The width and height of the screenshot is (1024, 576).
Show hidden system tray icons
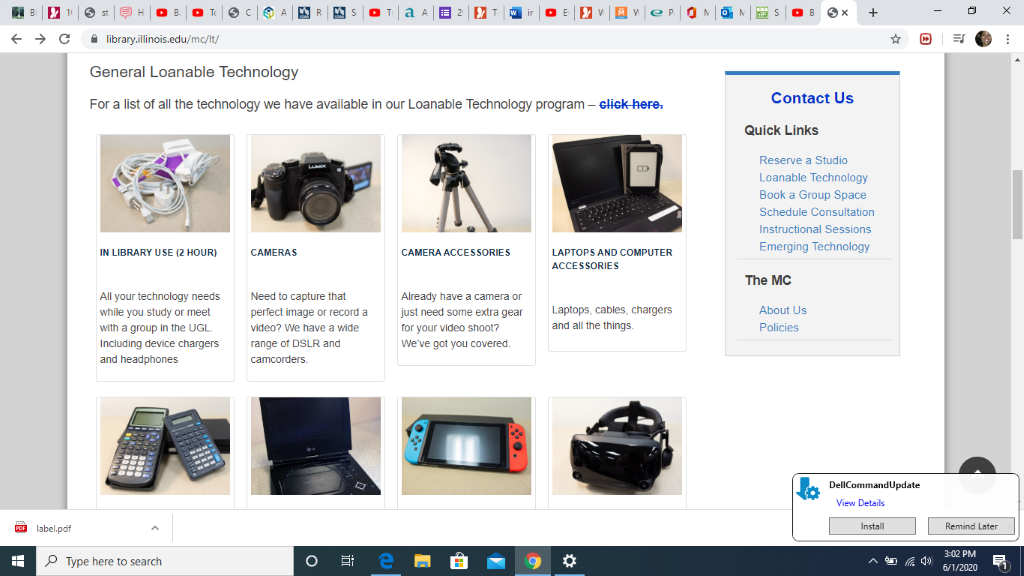pos(873,561)
